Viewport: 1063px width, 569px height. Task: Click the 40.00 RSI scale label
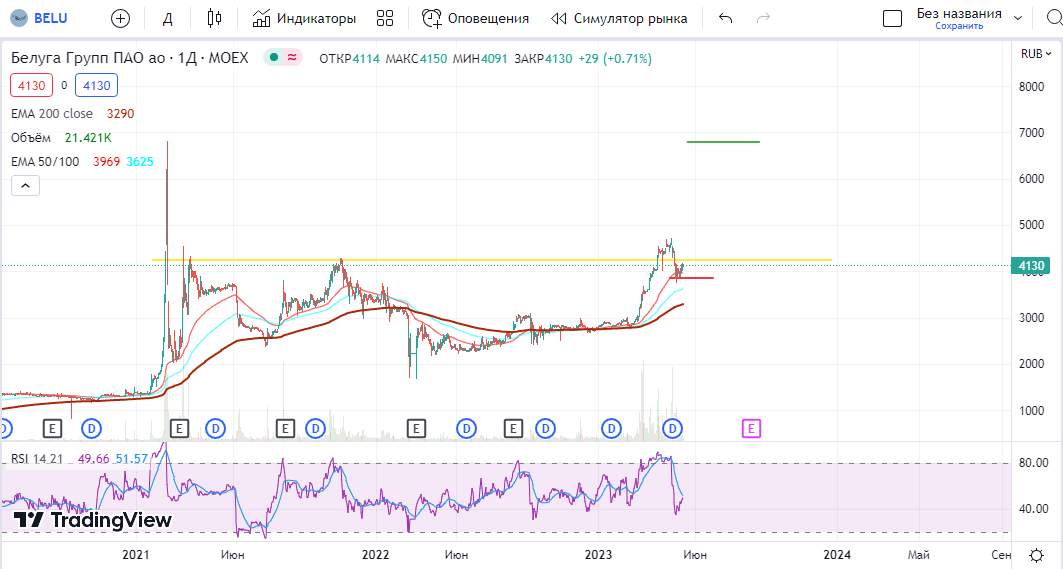tap(1034, 509)
